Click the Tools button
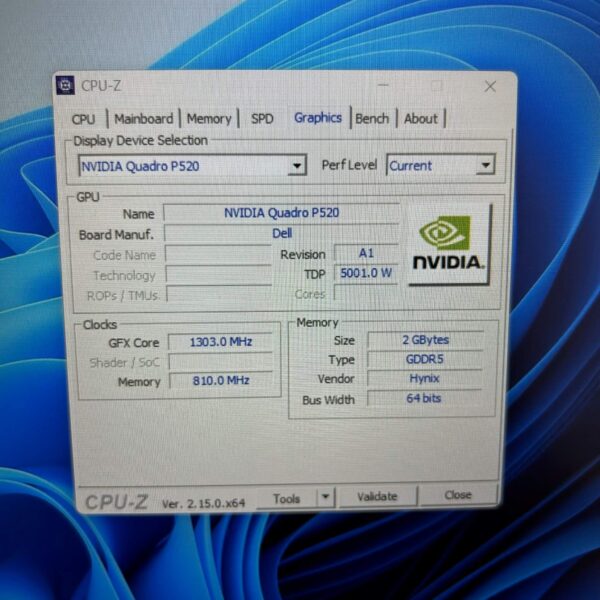This screenshot has height=600, width=600. coord(287,498)
